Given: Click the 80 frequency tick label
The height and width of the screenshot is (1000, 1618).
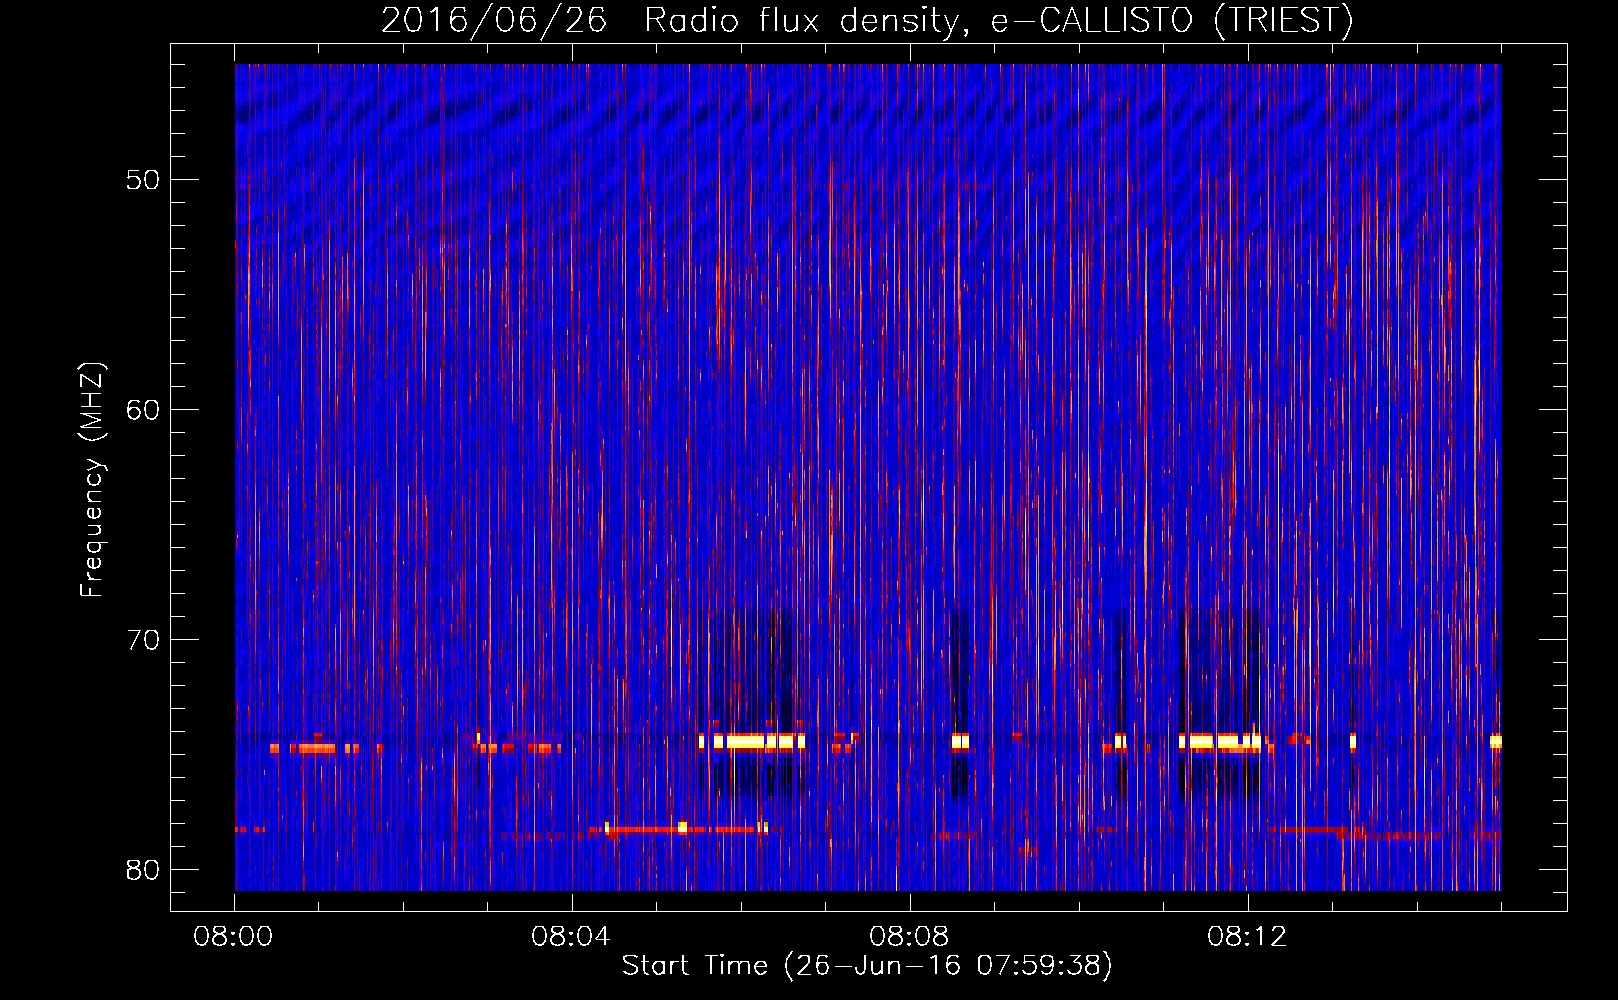Looking at the screenshot, I should (143, 870).
